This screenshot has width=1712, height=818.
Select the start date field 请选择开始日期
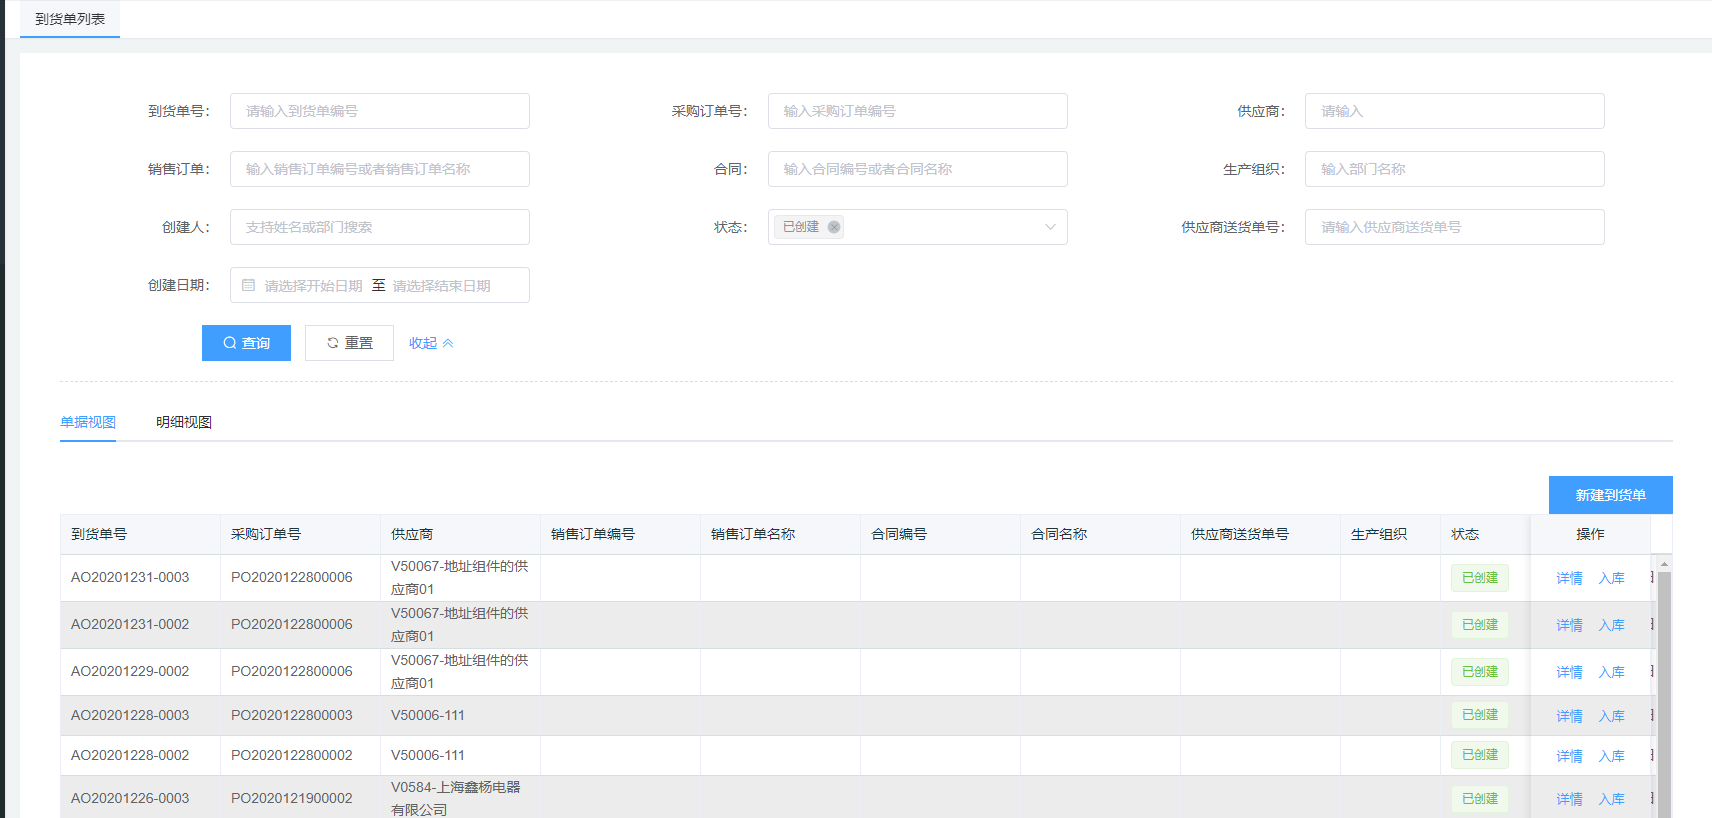(x=313, y=286)
